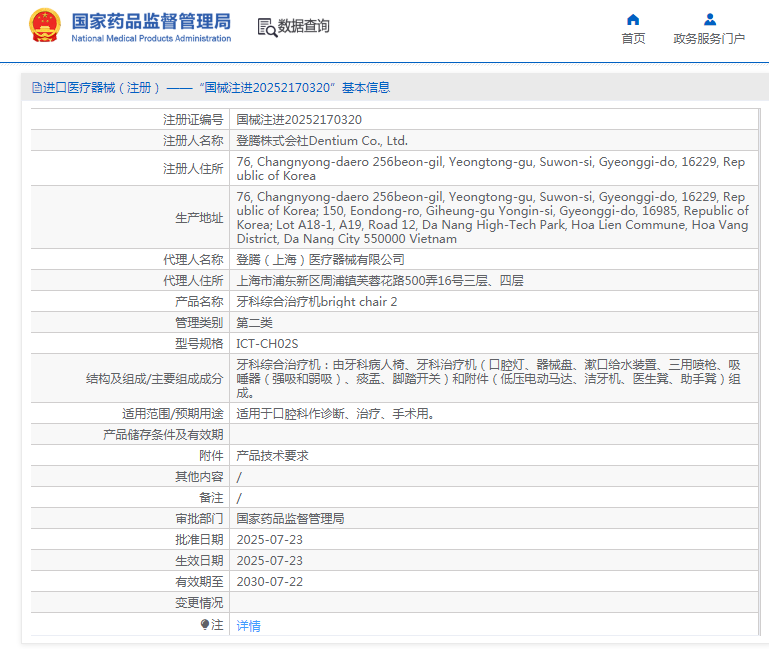Click 产品技术要求 in the 附件 row
The height and width of the screenshot is (649, 769).
tap(272, 455)
